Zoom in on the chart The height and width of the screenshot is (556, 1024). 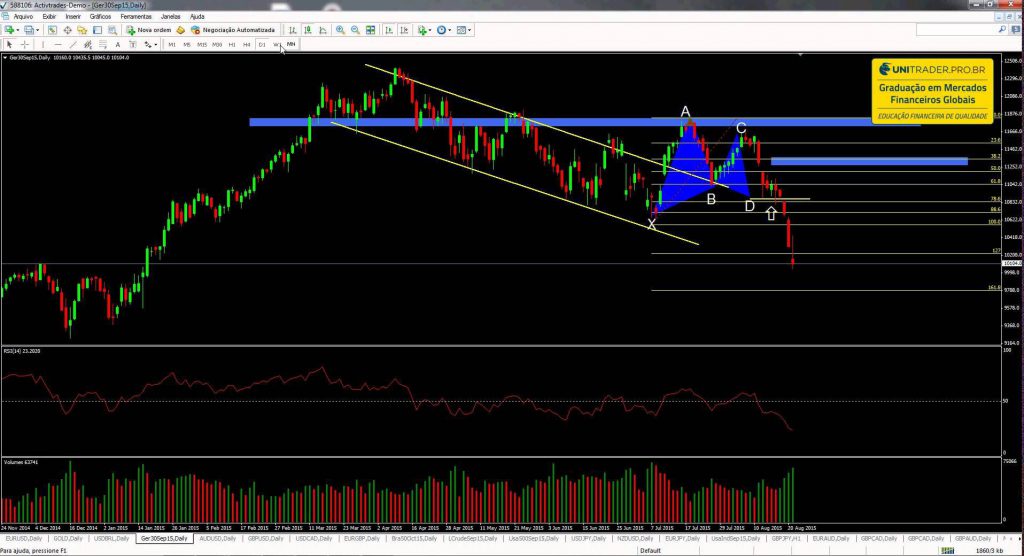[x=340, y=30]
